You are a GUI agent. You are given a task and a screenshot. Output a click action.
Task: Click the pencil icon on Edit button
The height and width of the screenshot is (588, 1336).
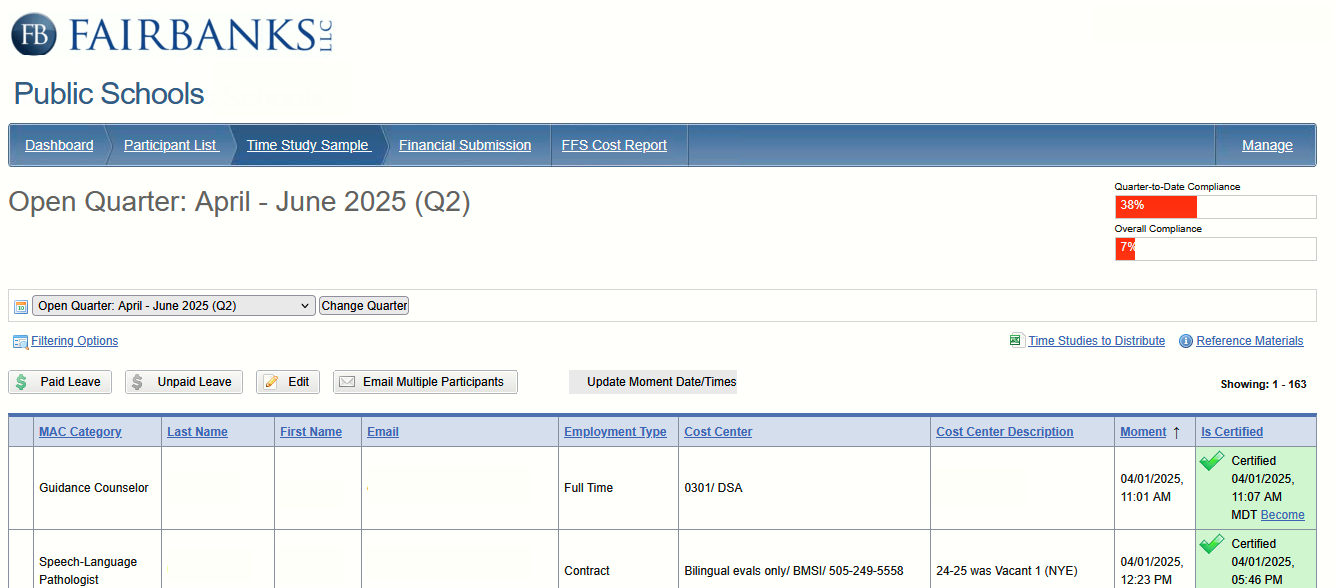[270, 382]
